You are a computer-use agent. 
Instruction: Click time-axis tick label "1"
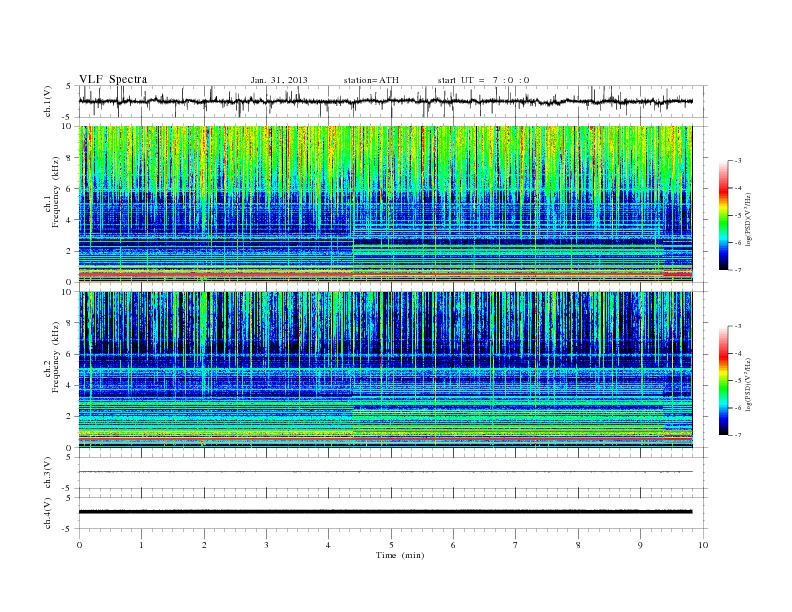(141, 545)
